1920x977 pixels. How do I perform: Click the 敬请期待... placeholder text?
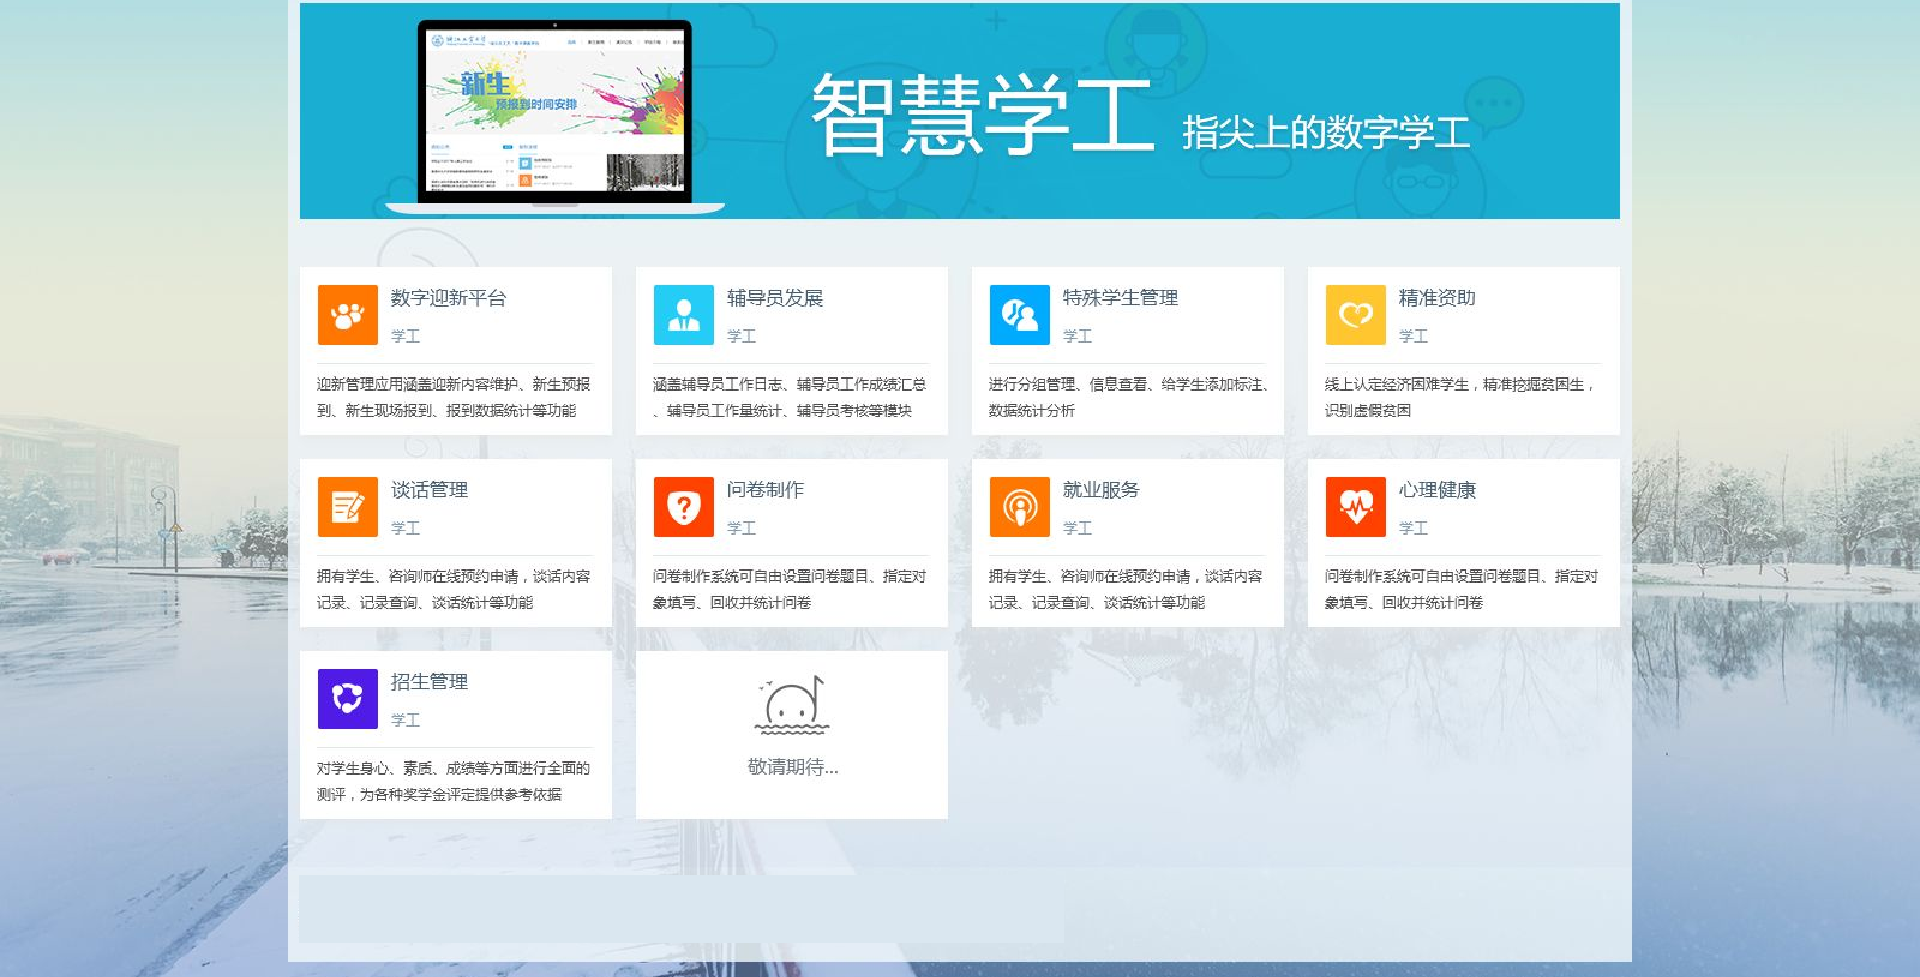click(793, 767)
